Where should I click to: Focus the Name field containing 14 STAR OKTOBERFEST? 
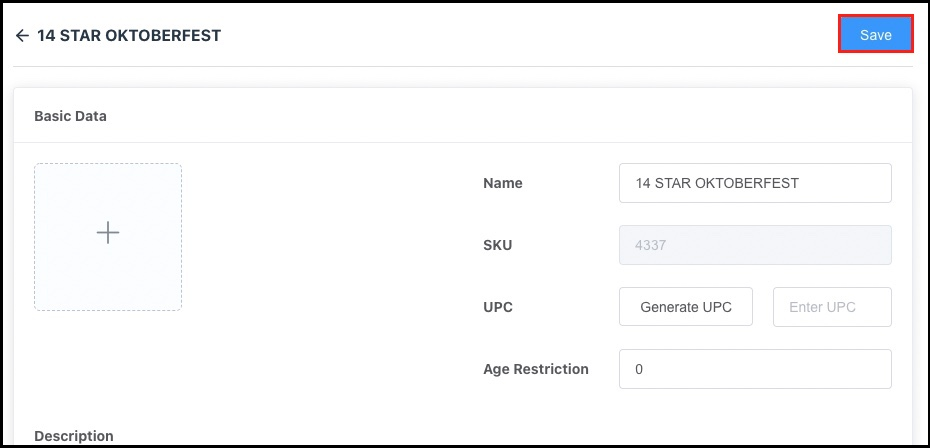click(x=755, y=183)
